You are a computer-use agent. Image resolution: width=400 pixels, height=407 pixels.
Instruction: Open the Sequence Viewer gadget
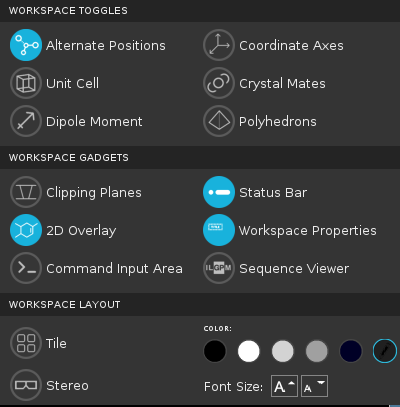tap(219, 268)
